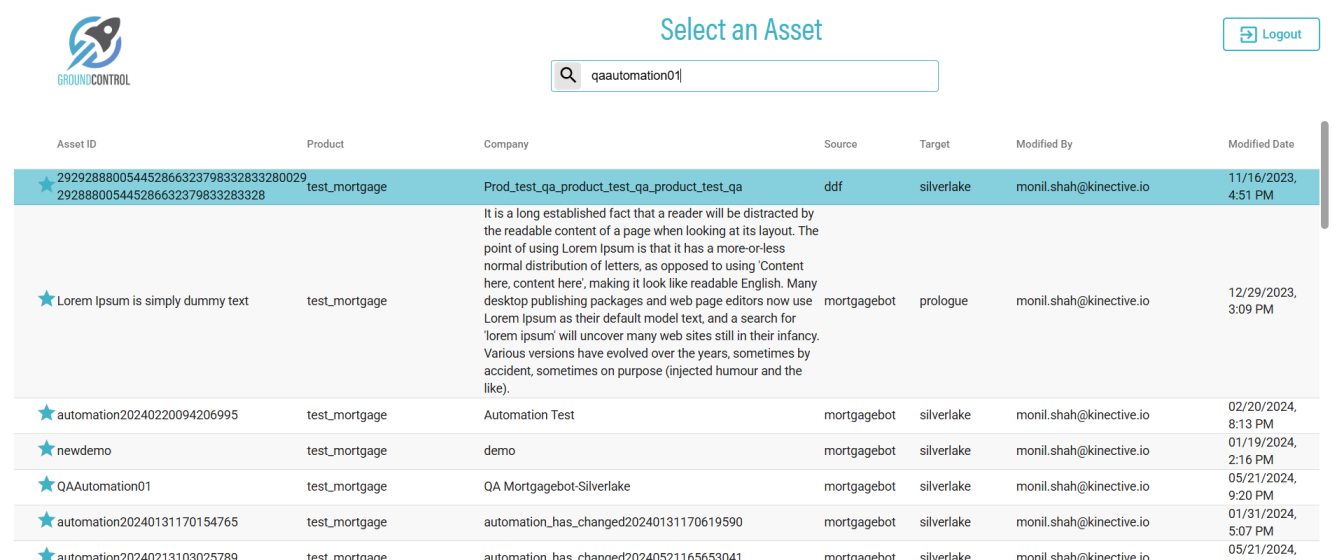The image size is (1344, 560).
Task: Toggle star for asset automation20240131170154765
Action: click(x=46, y=521)
